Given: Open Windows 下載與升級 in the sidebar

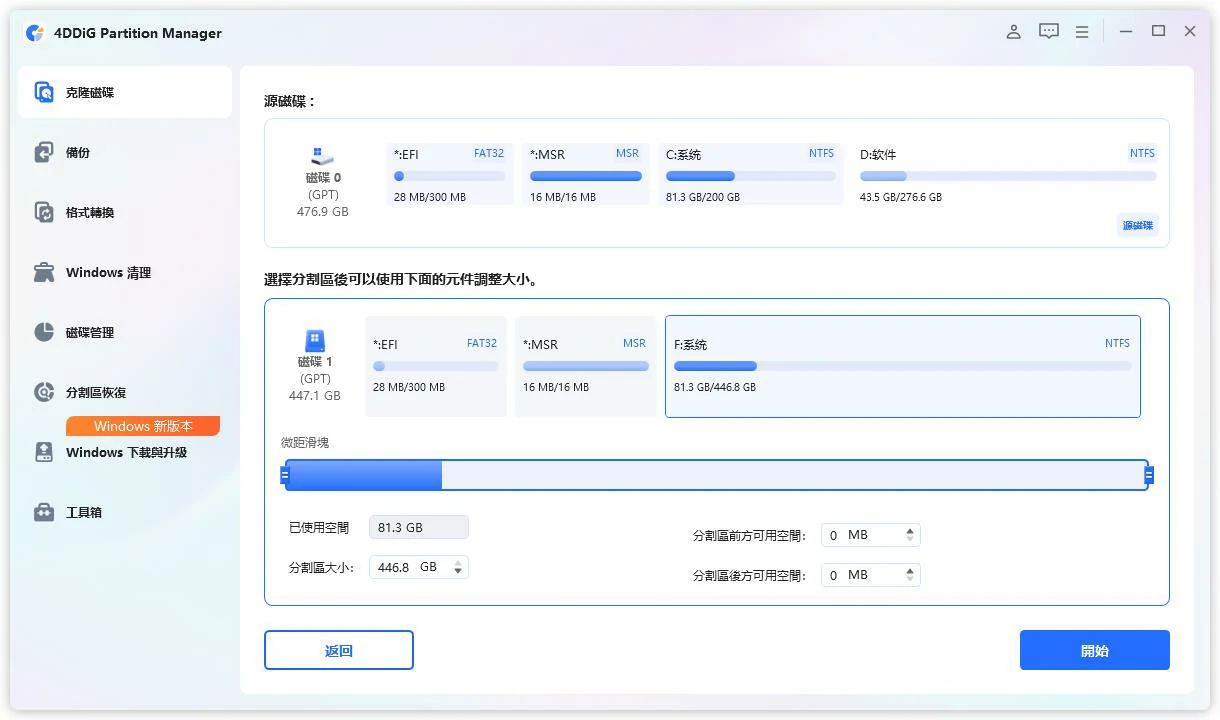Looking at the screenshot, I should pyautogui.click(x=126, y=452).
